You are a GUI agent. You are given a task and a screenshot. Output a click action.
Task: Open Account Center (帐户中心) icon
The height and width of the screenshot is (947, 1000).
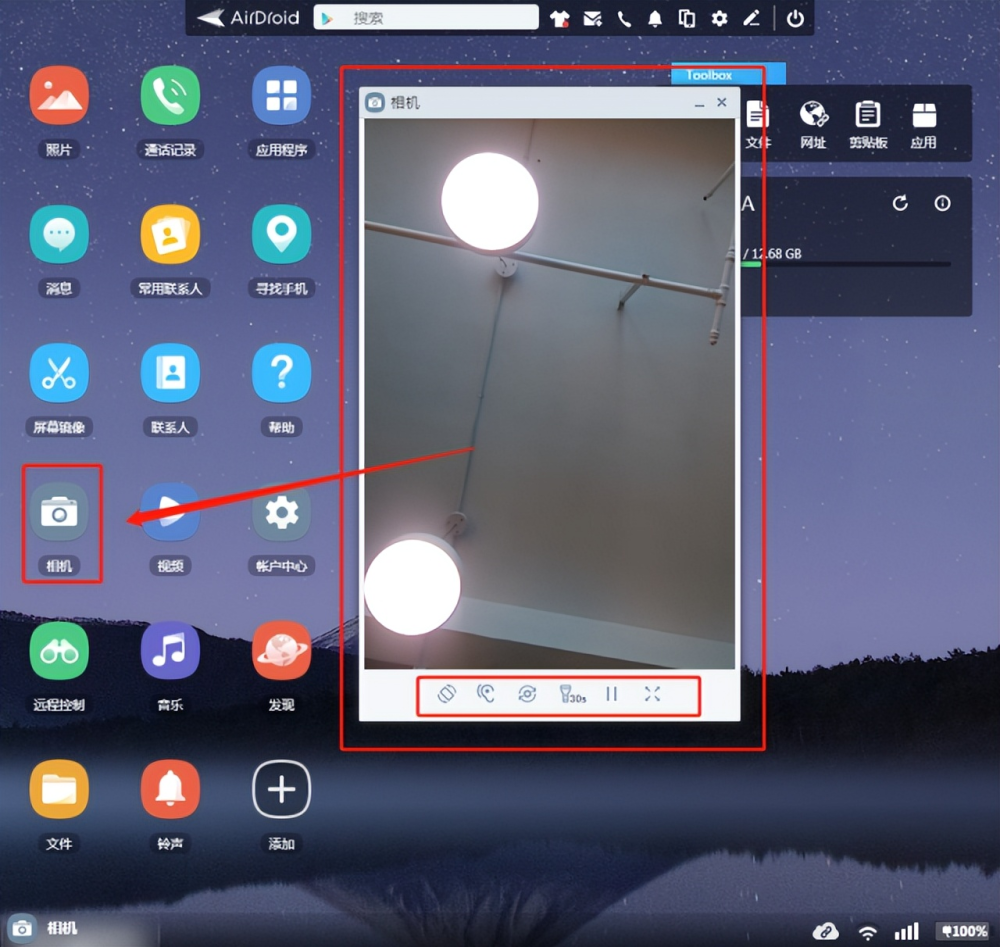tap(281, 512)
